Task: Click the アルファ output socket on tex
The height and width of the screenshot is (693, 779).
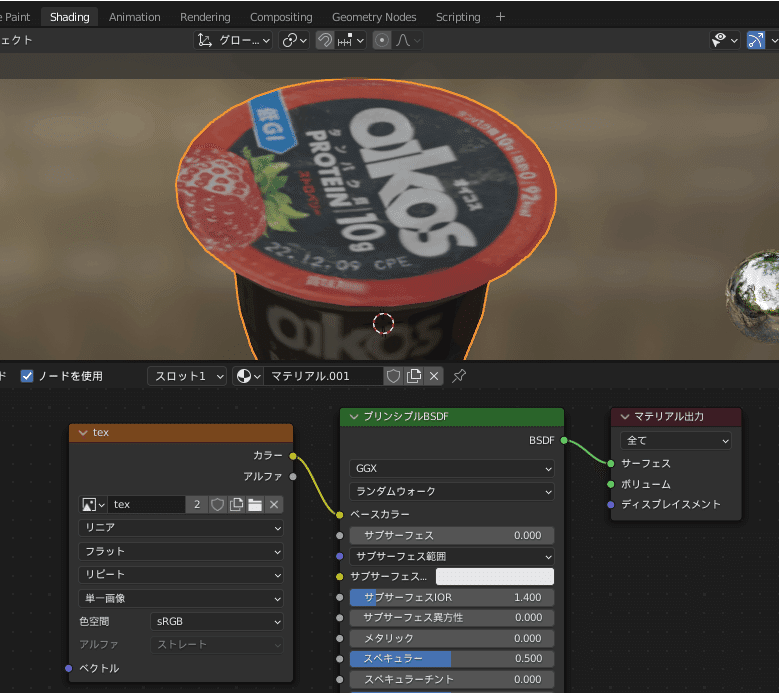Action: 293,477
